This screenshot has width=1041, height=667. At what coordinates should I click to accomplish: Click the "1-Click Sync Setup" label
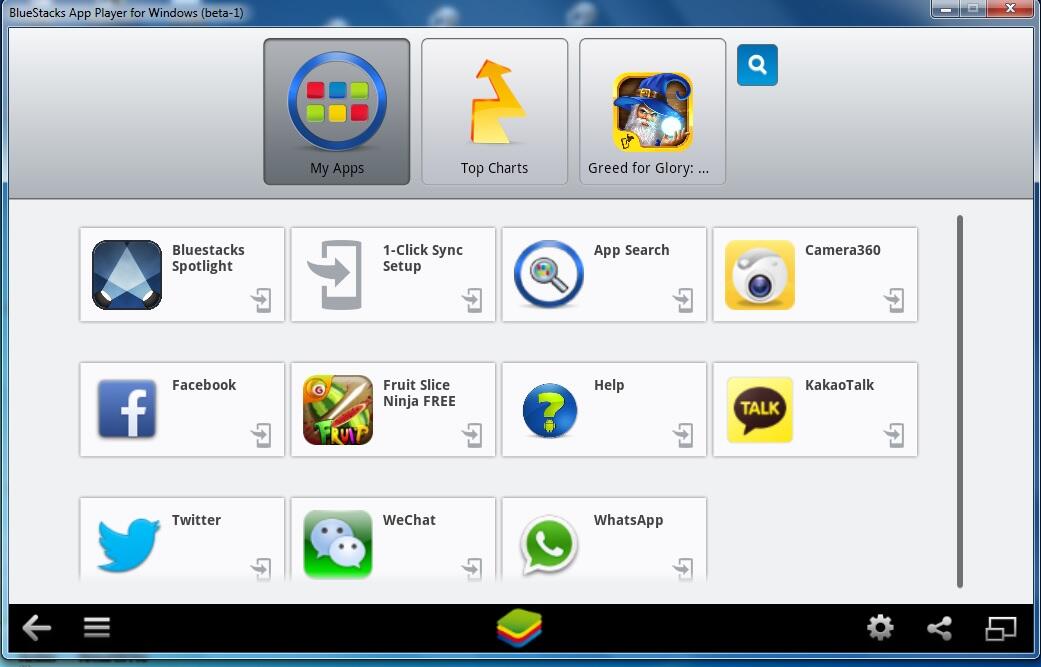click(423, 258)
